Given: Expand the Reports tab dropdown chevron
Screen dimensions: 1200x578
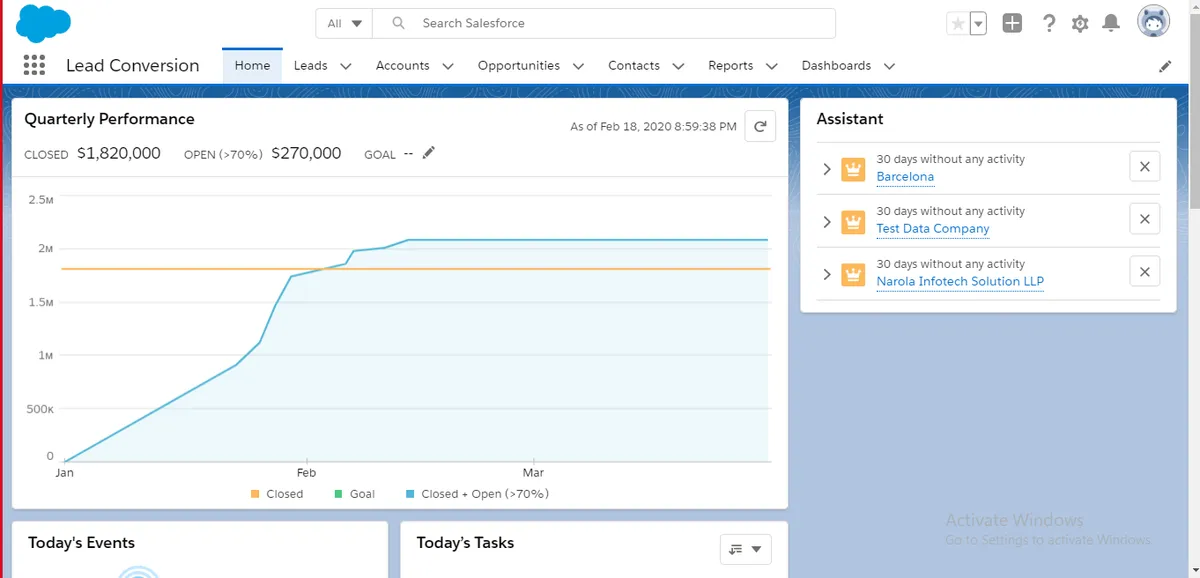Looking at the screenshot, I should pos(771,67).
